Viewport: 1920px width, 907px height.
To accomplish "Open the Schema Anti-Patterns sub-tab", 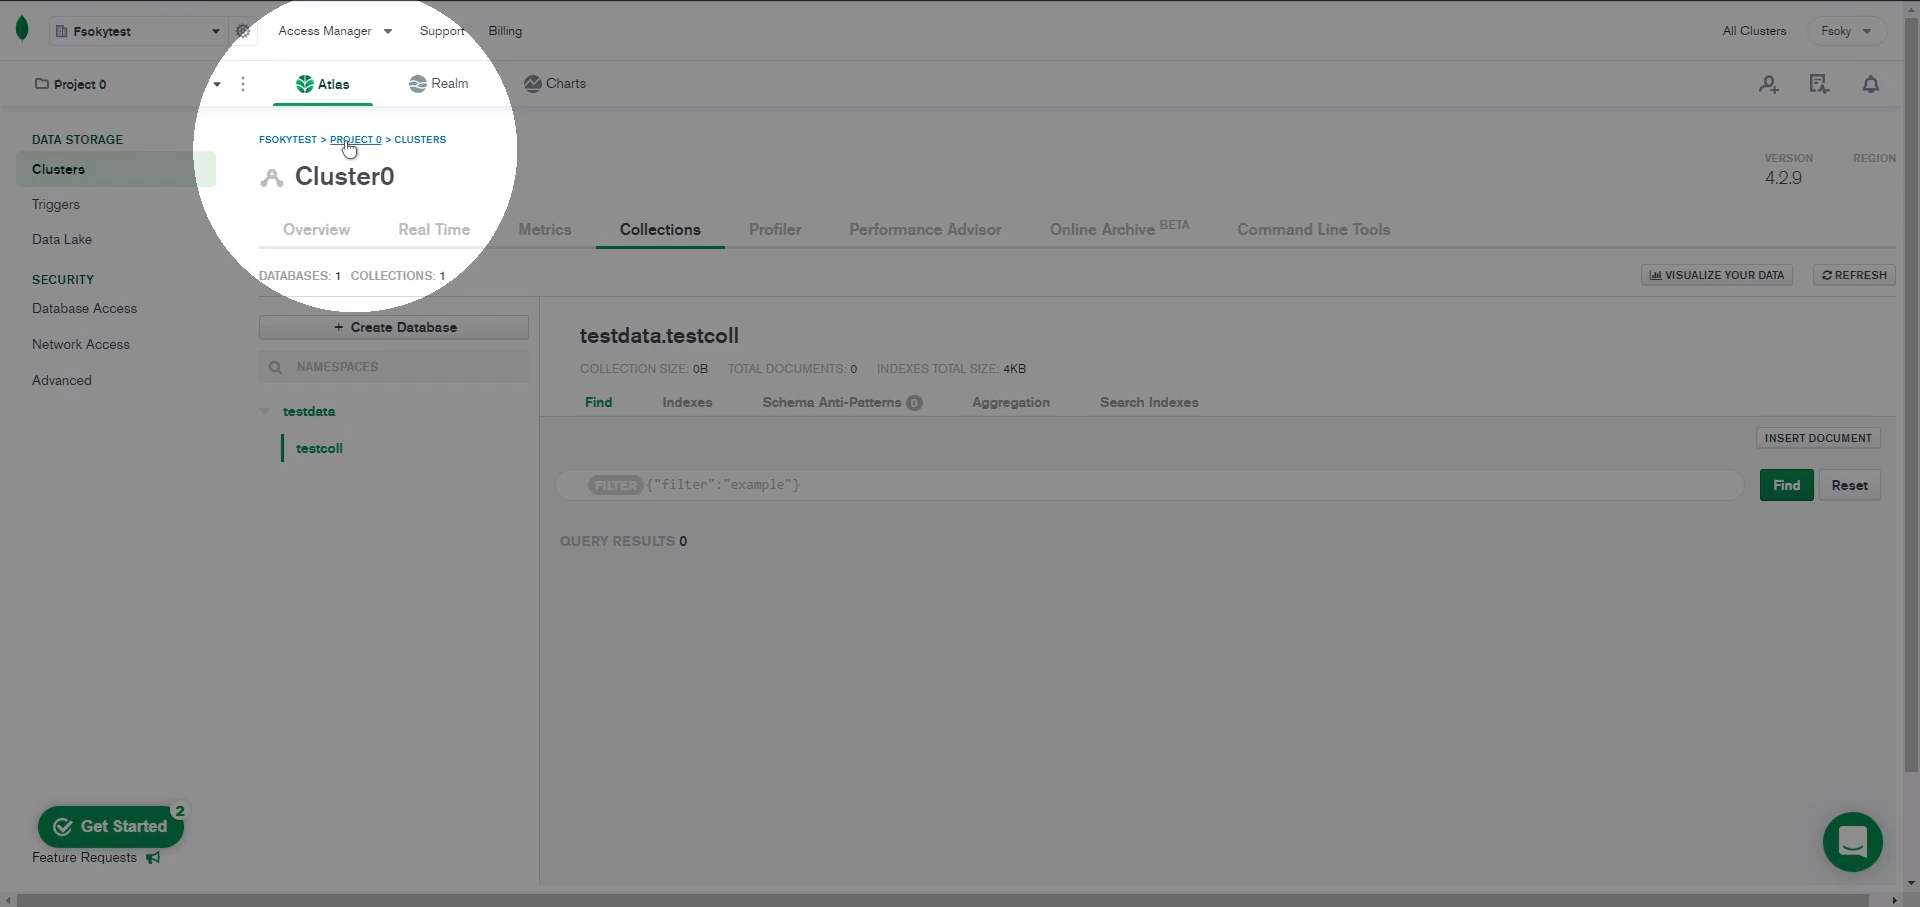I will coord(842,402).
